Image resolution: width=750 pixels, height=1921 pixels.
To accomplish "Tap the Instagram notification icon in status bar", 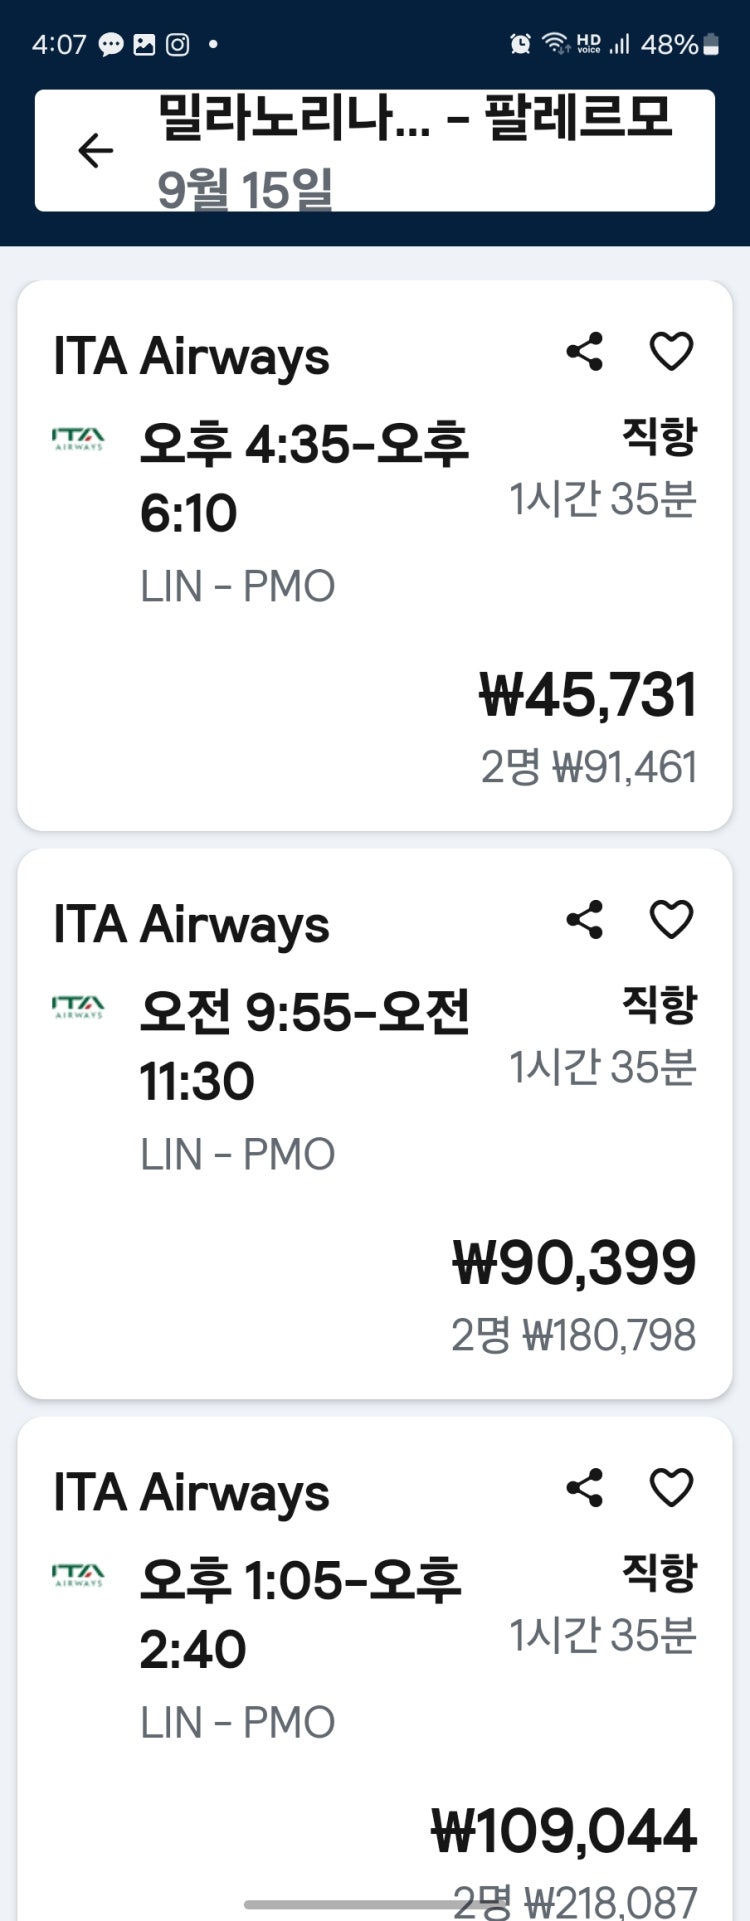I will tap(177, 44).
